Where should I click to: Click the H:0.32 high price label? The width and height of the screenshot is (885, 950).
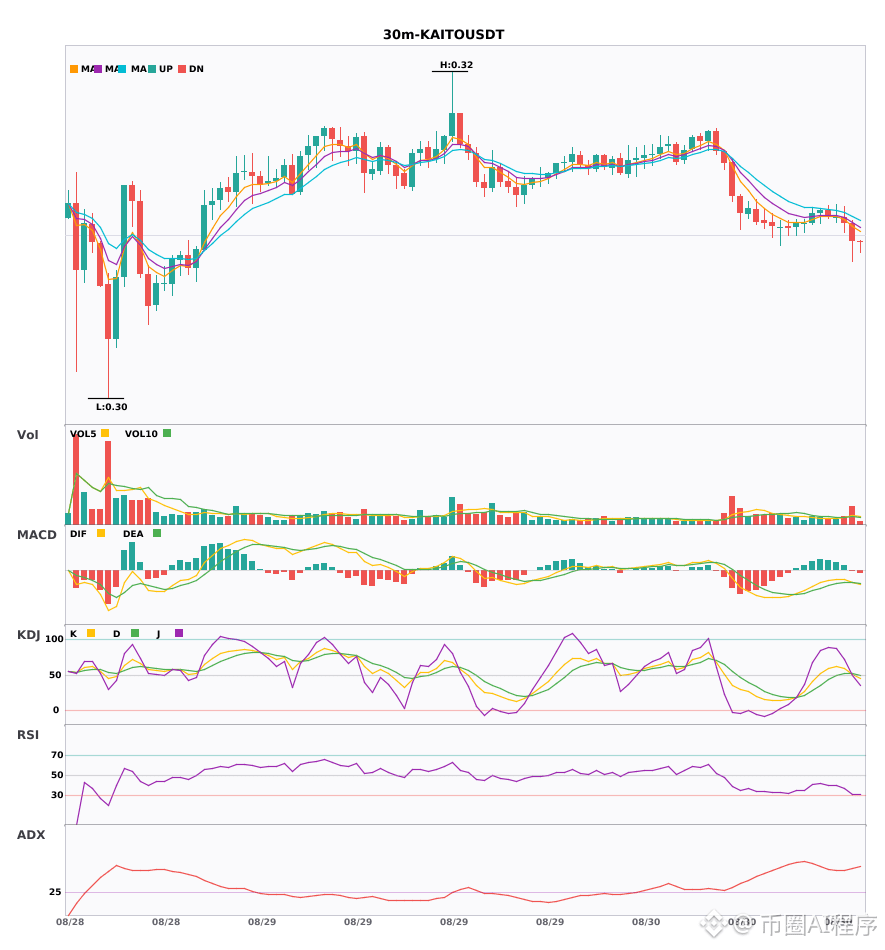click(x=456, y=65)
